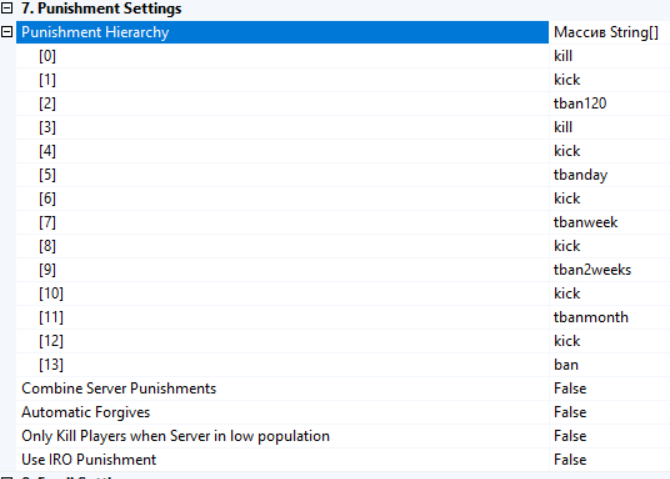The image size is (670, 479).
Task: Select array index [9] row
Action: (x=48, y=269)
